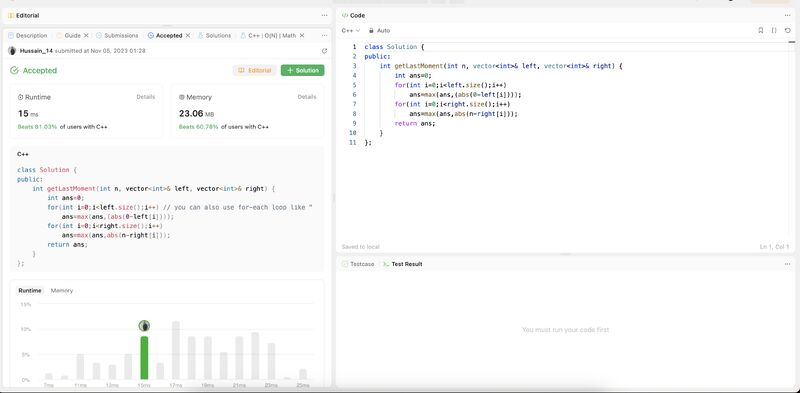Click the reset code arrow icon
Image resolution: width=800 pixels, height=393 pixels.
coord(788,31)
